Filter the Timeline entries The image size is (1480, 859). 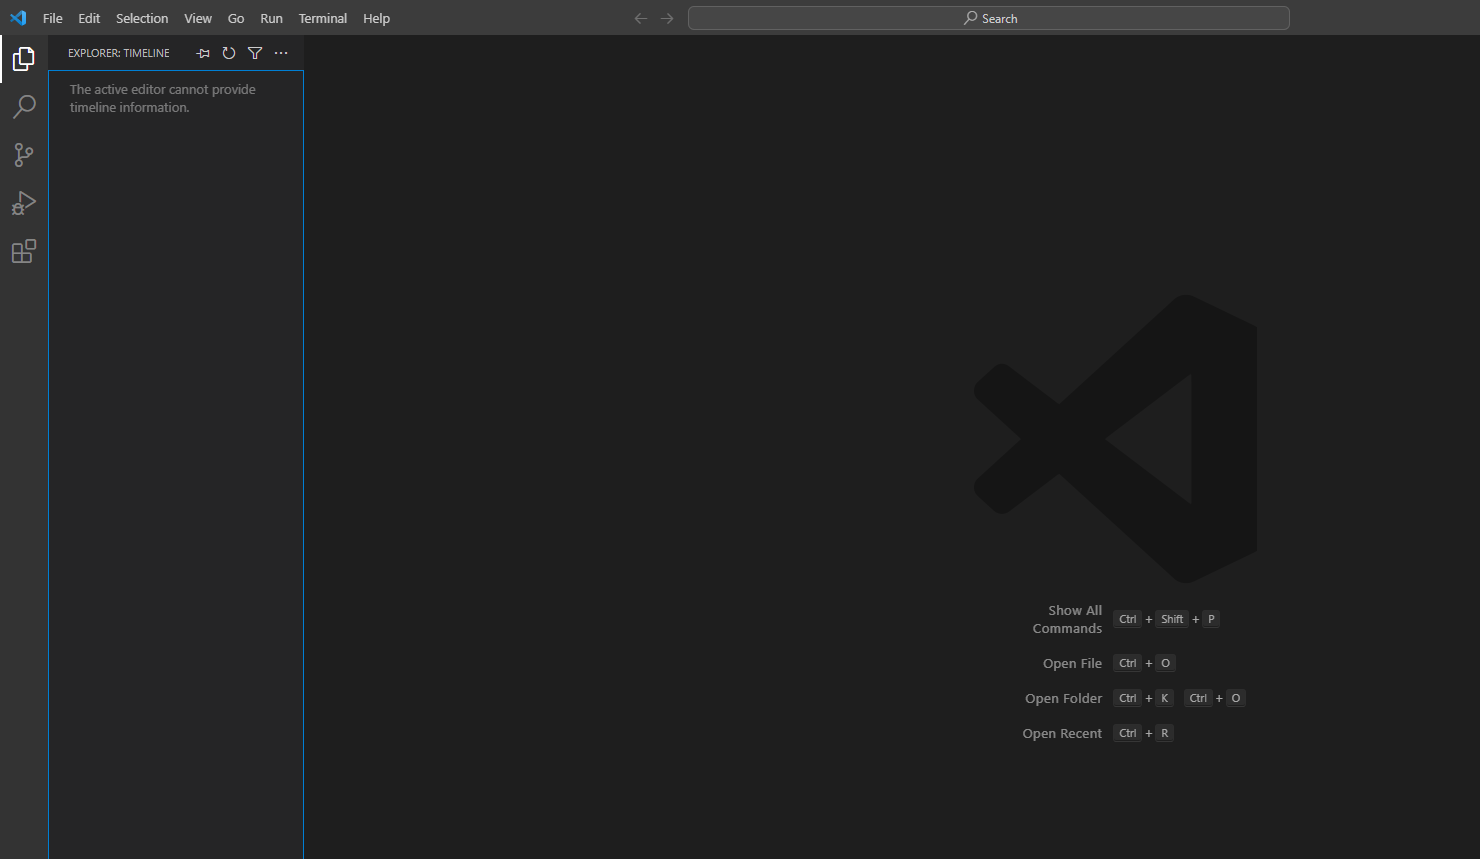255,53
